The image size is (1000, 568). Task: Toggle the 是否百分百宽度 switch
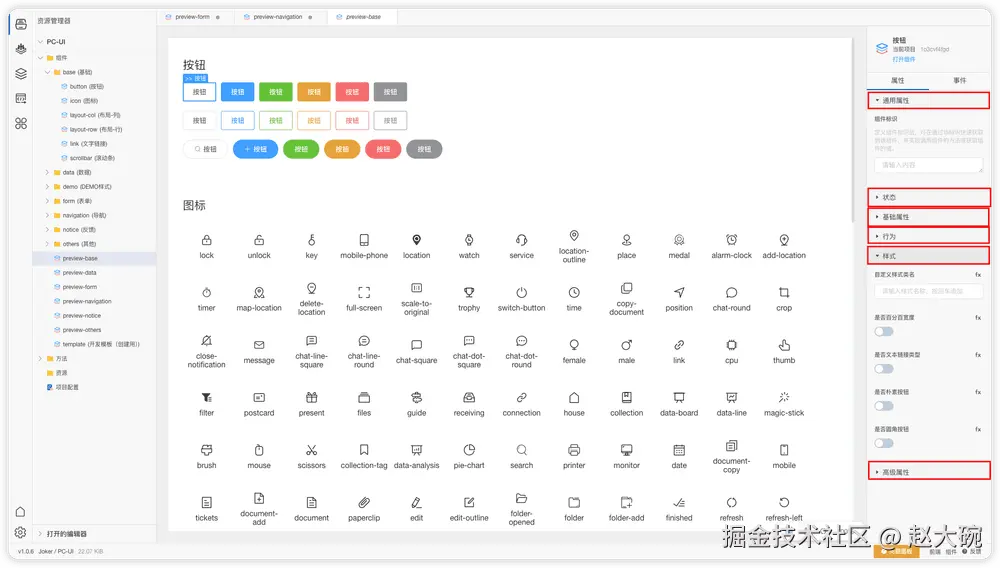point(884,331)
